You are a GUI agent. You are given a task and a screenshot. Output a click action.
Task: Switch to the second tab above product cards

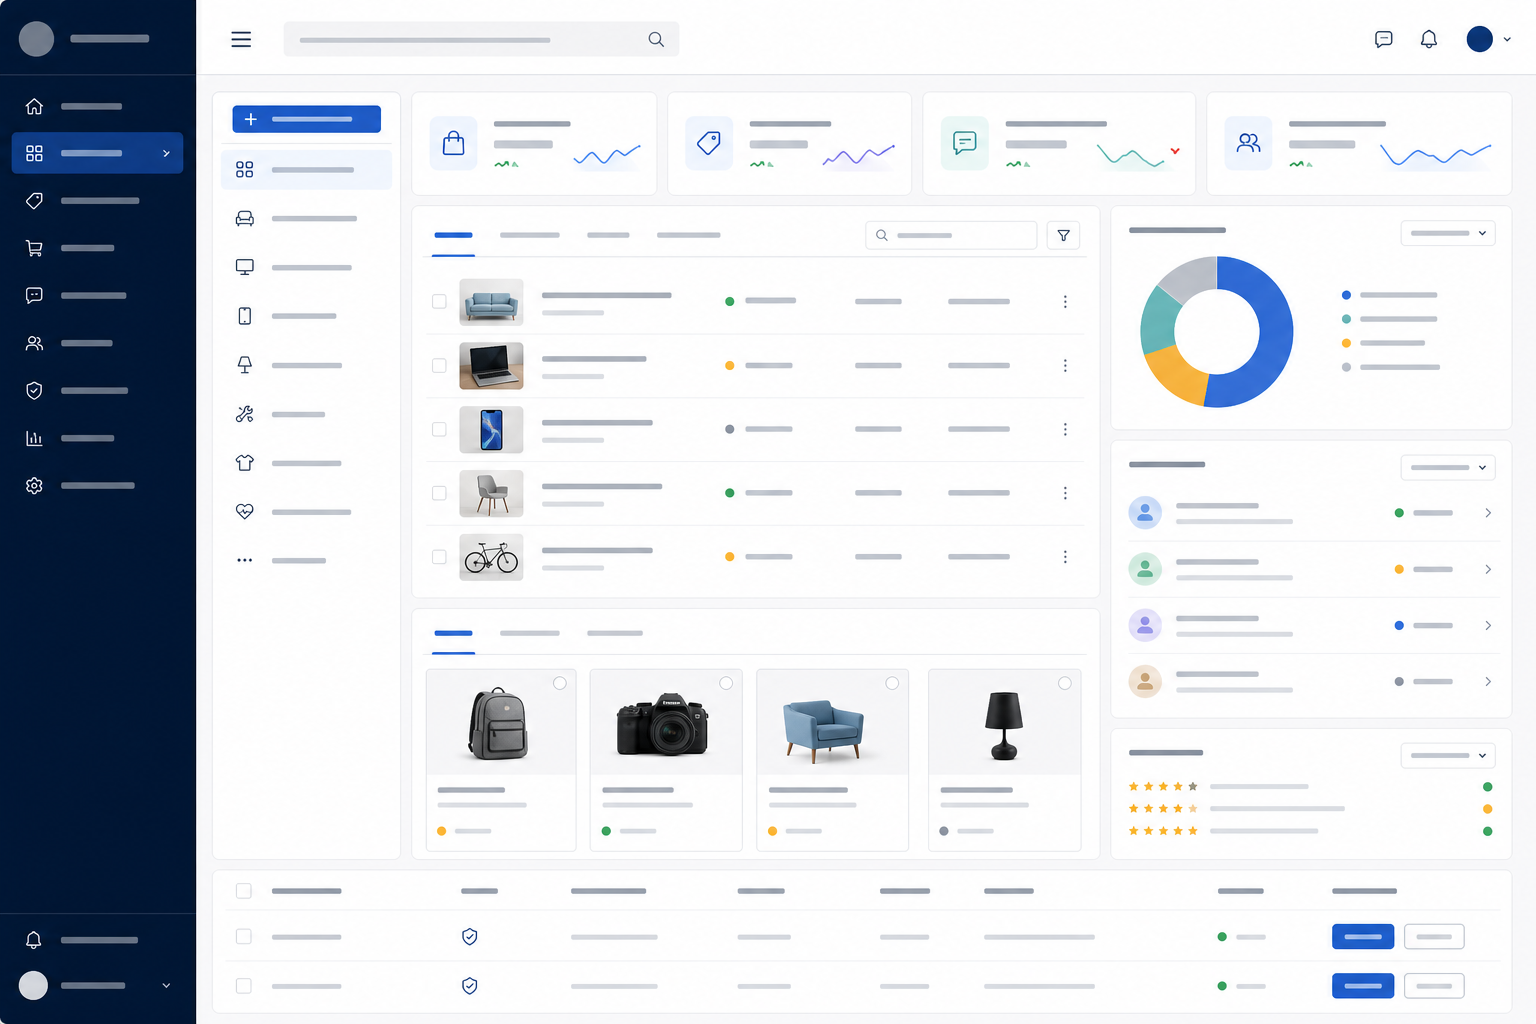[x=529, y=633]
